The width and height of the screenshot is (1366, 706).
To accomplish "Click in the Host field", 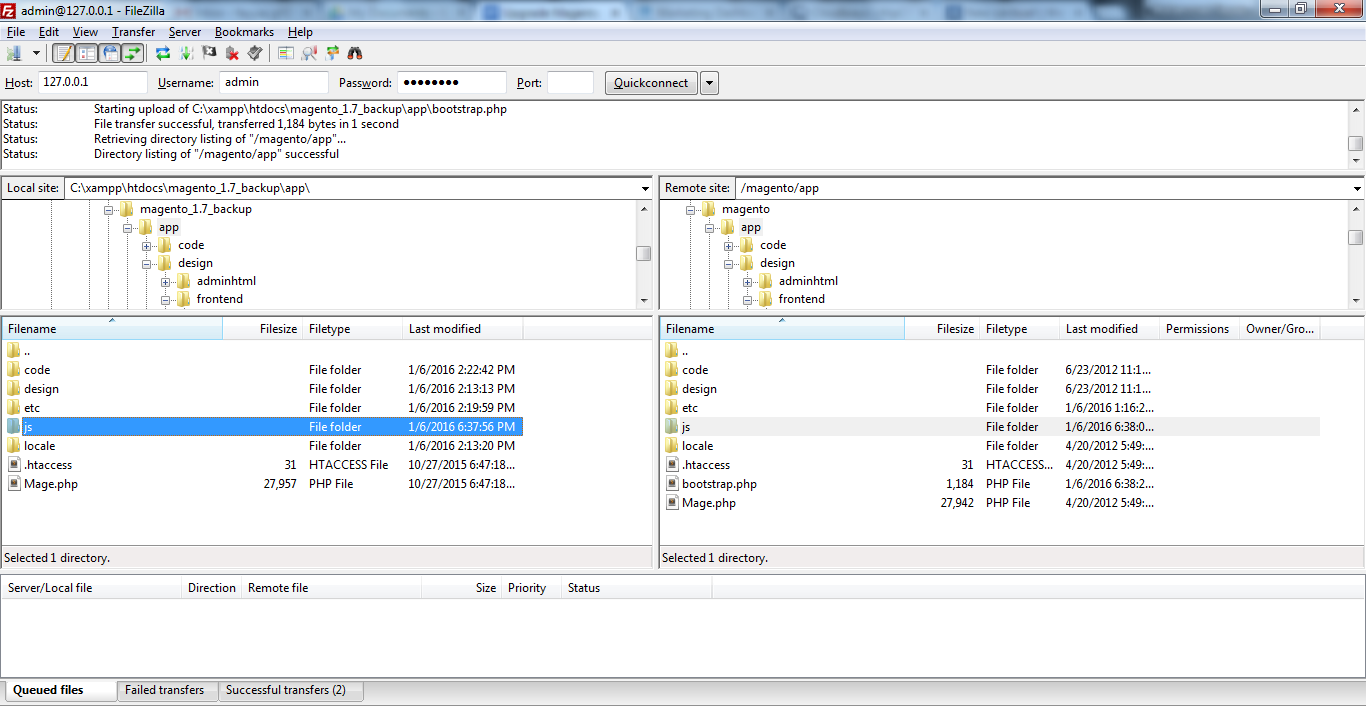I will point(92,83).
